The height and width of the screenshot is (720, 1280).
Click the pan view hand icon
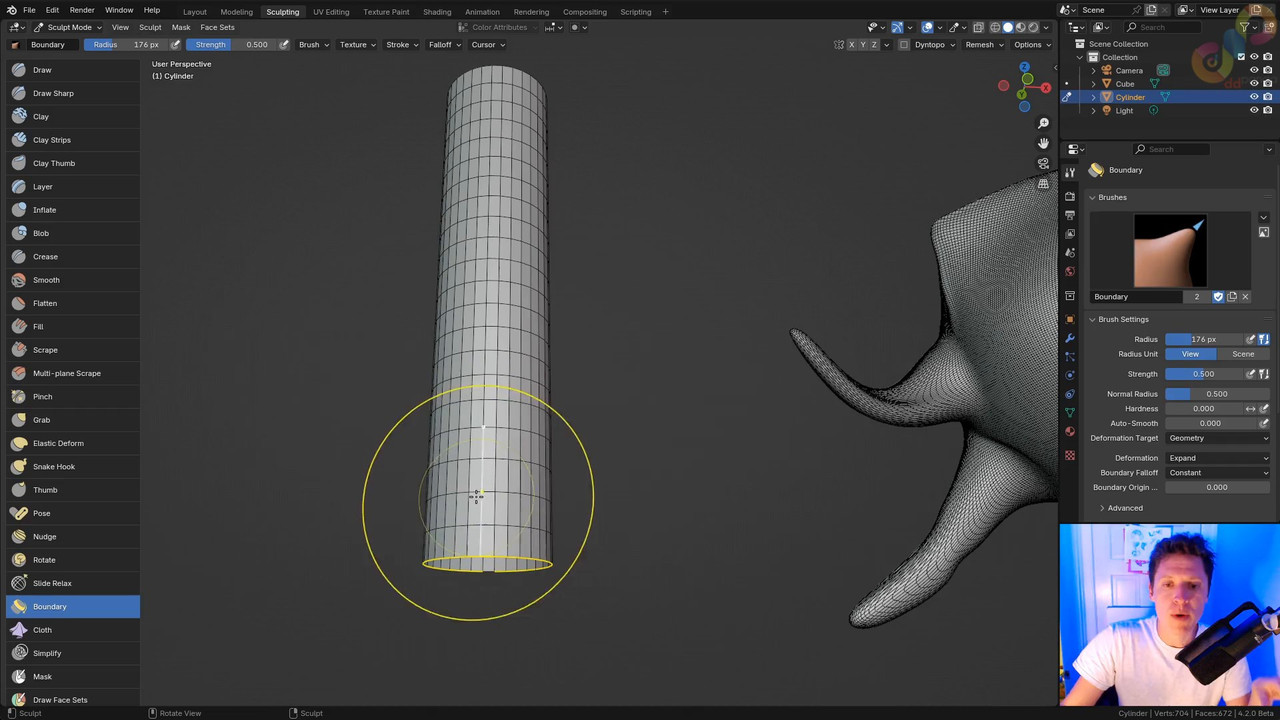click(x=1043, y=143)
